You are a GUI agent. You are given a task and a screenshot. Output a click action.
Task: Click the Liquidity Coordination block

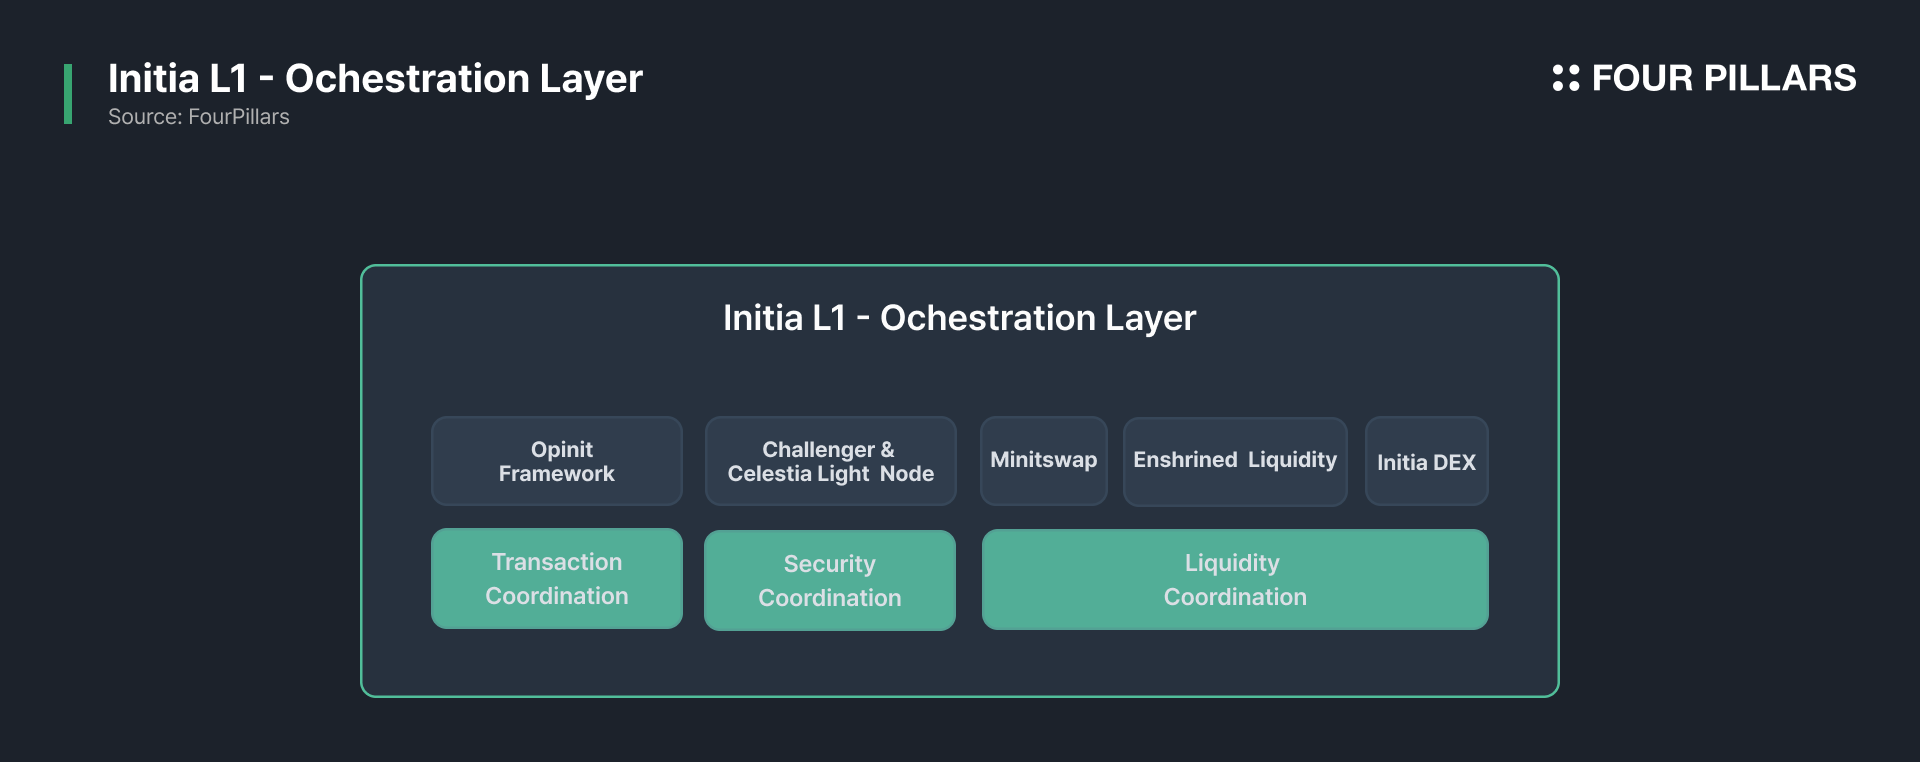[x=1235, y=580]
